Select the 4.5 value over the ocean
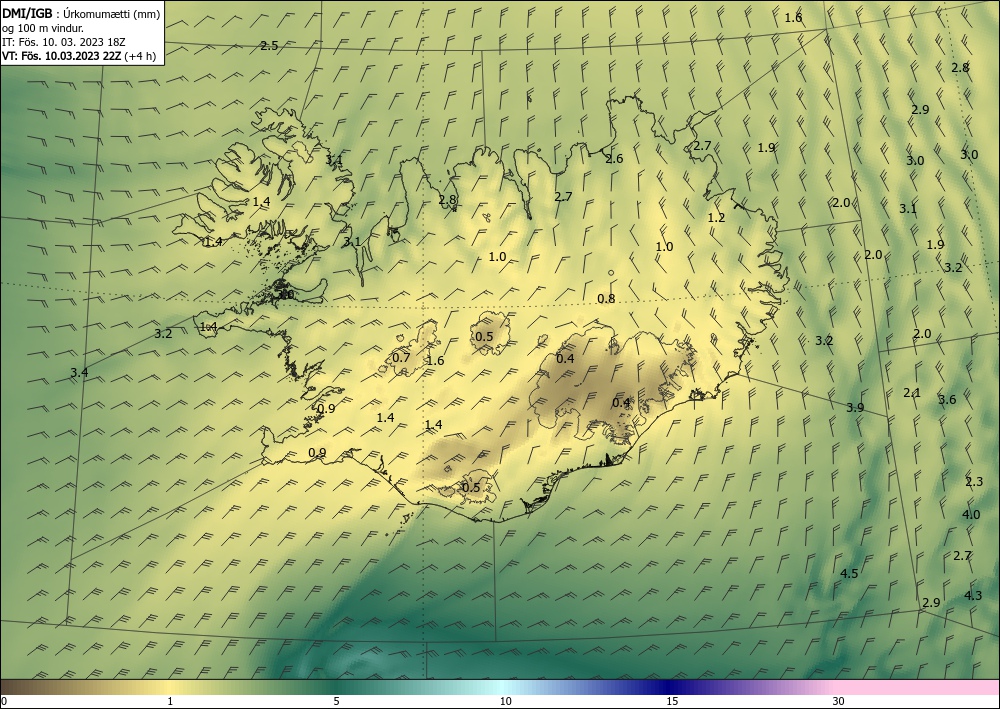Screen dimensions: 1000x709 click(x=849, y=574)
